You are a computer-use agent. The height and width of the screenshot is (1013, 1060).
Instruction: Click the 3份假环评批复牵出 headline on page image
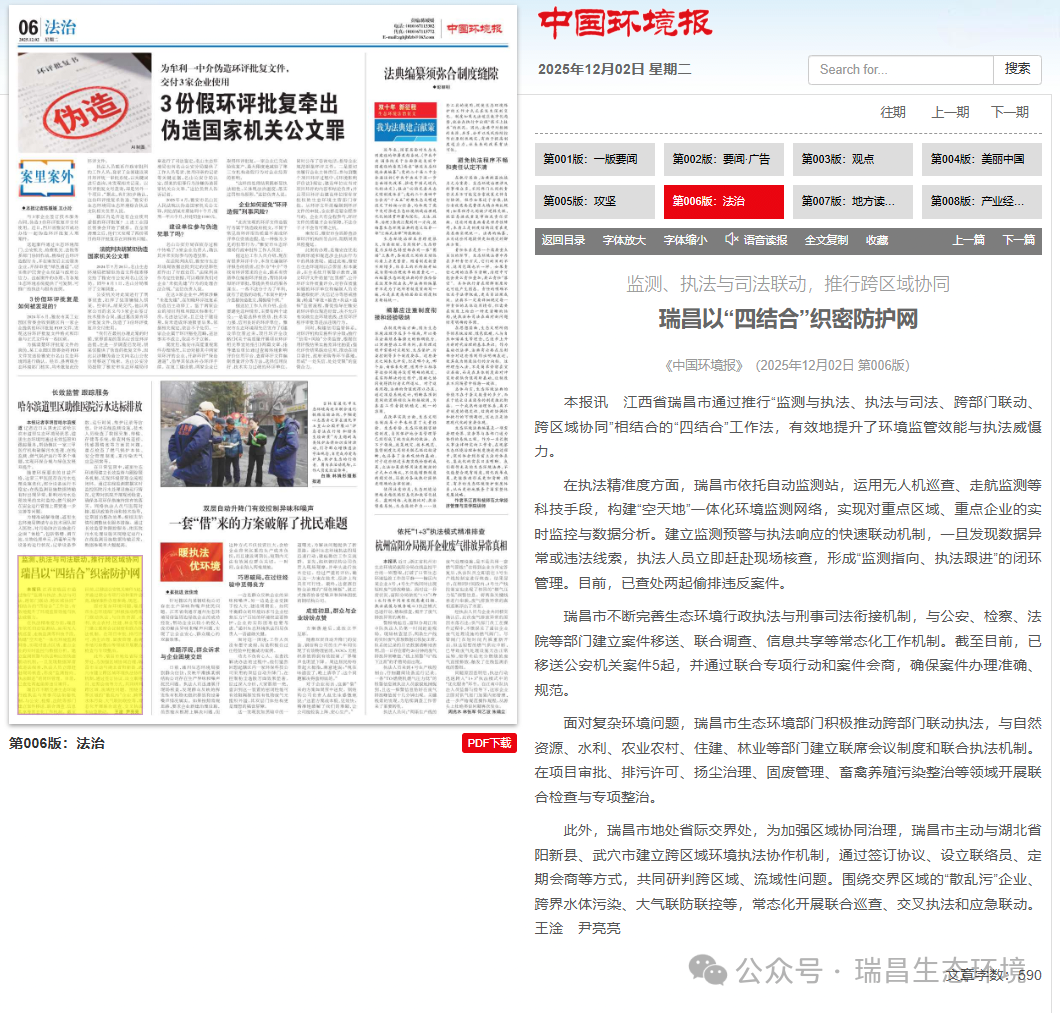click(251, 116)
